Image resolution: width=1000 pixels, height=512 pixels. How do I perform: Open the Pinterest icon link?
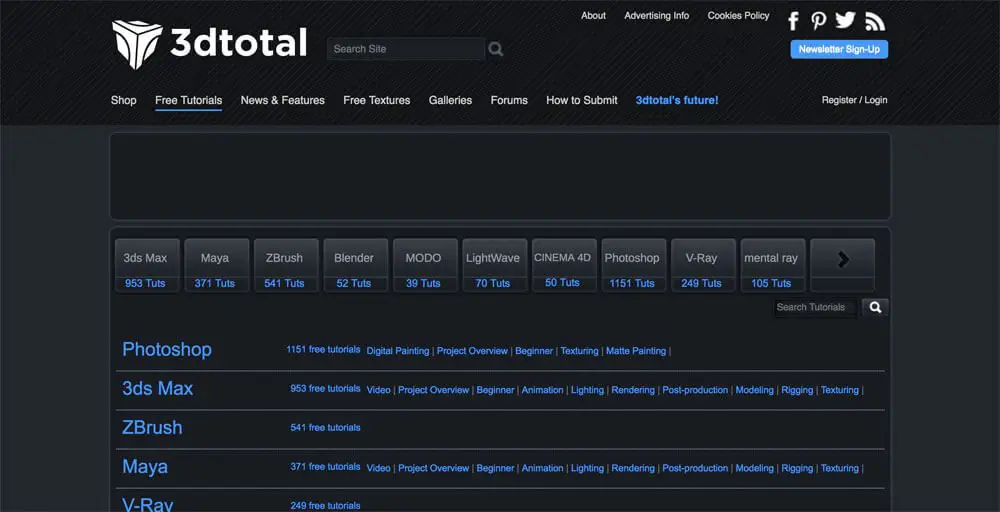[818, 20]
